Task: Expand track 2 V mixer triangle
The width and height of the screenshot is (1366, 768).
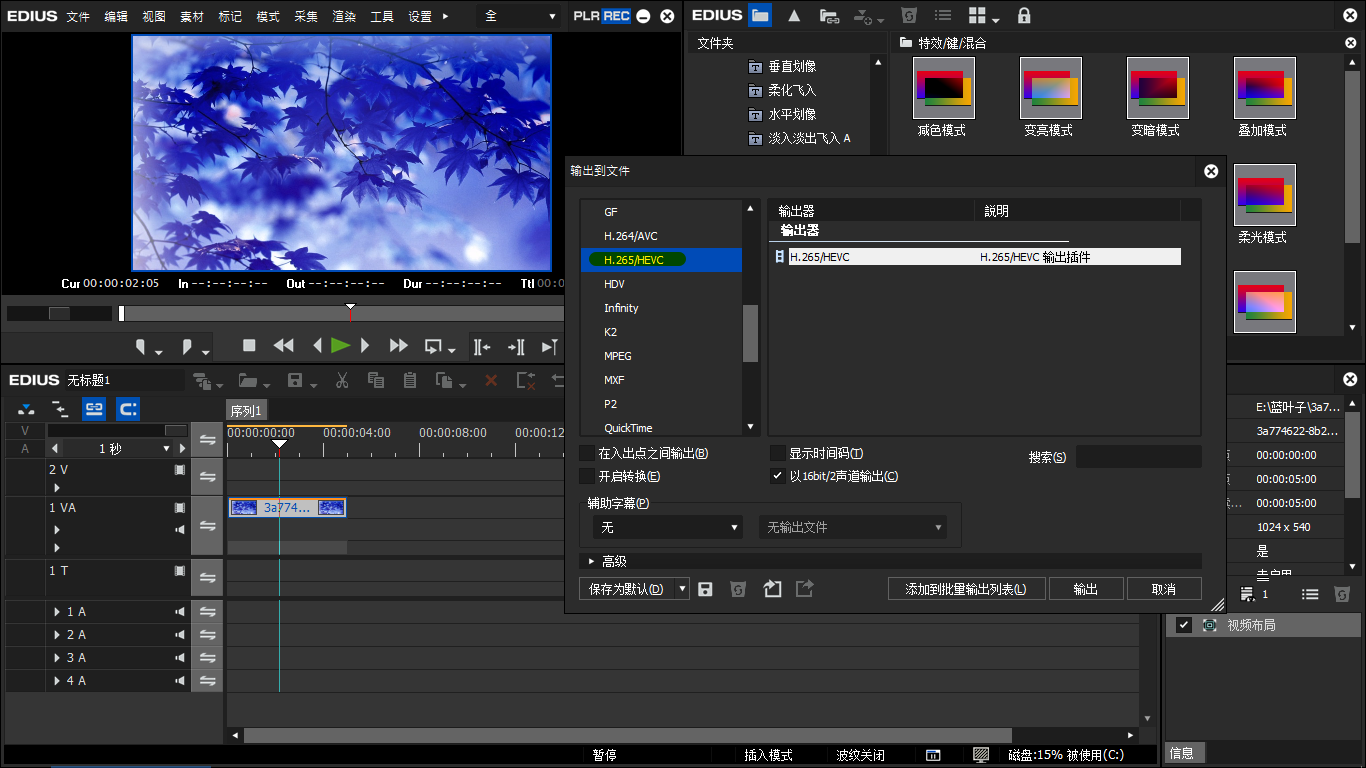Action: (57, 488)
